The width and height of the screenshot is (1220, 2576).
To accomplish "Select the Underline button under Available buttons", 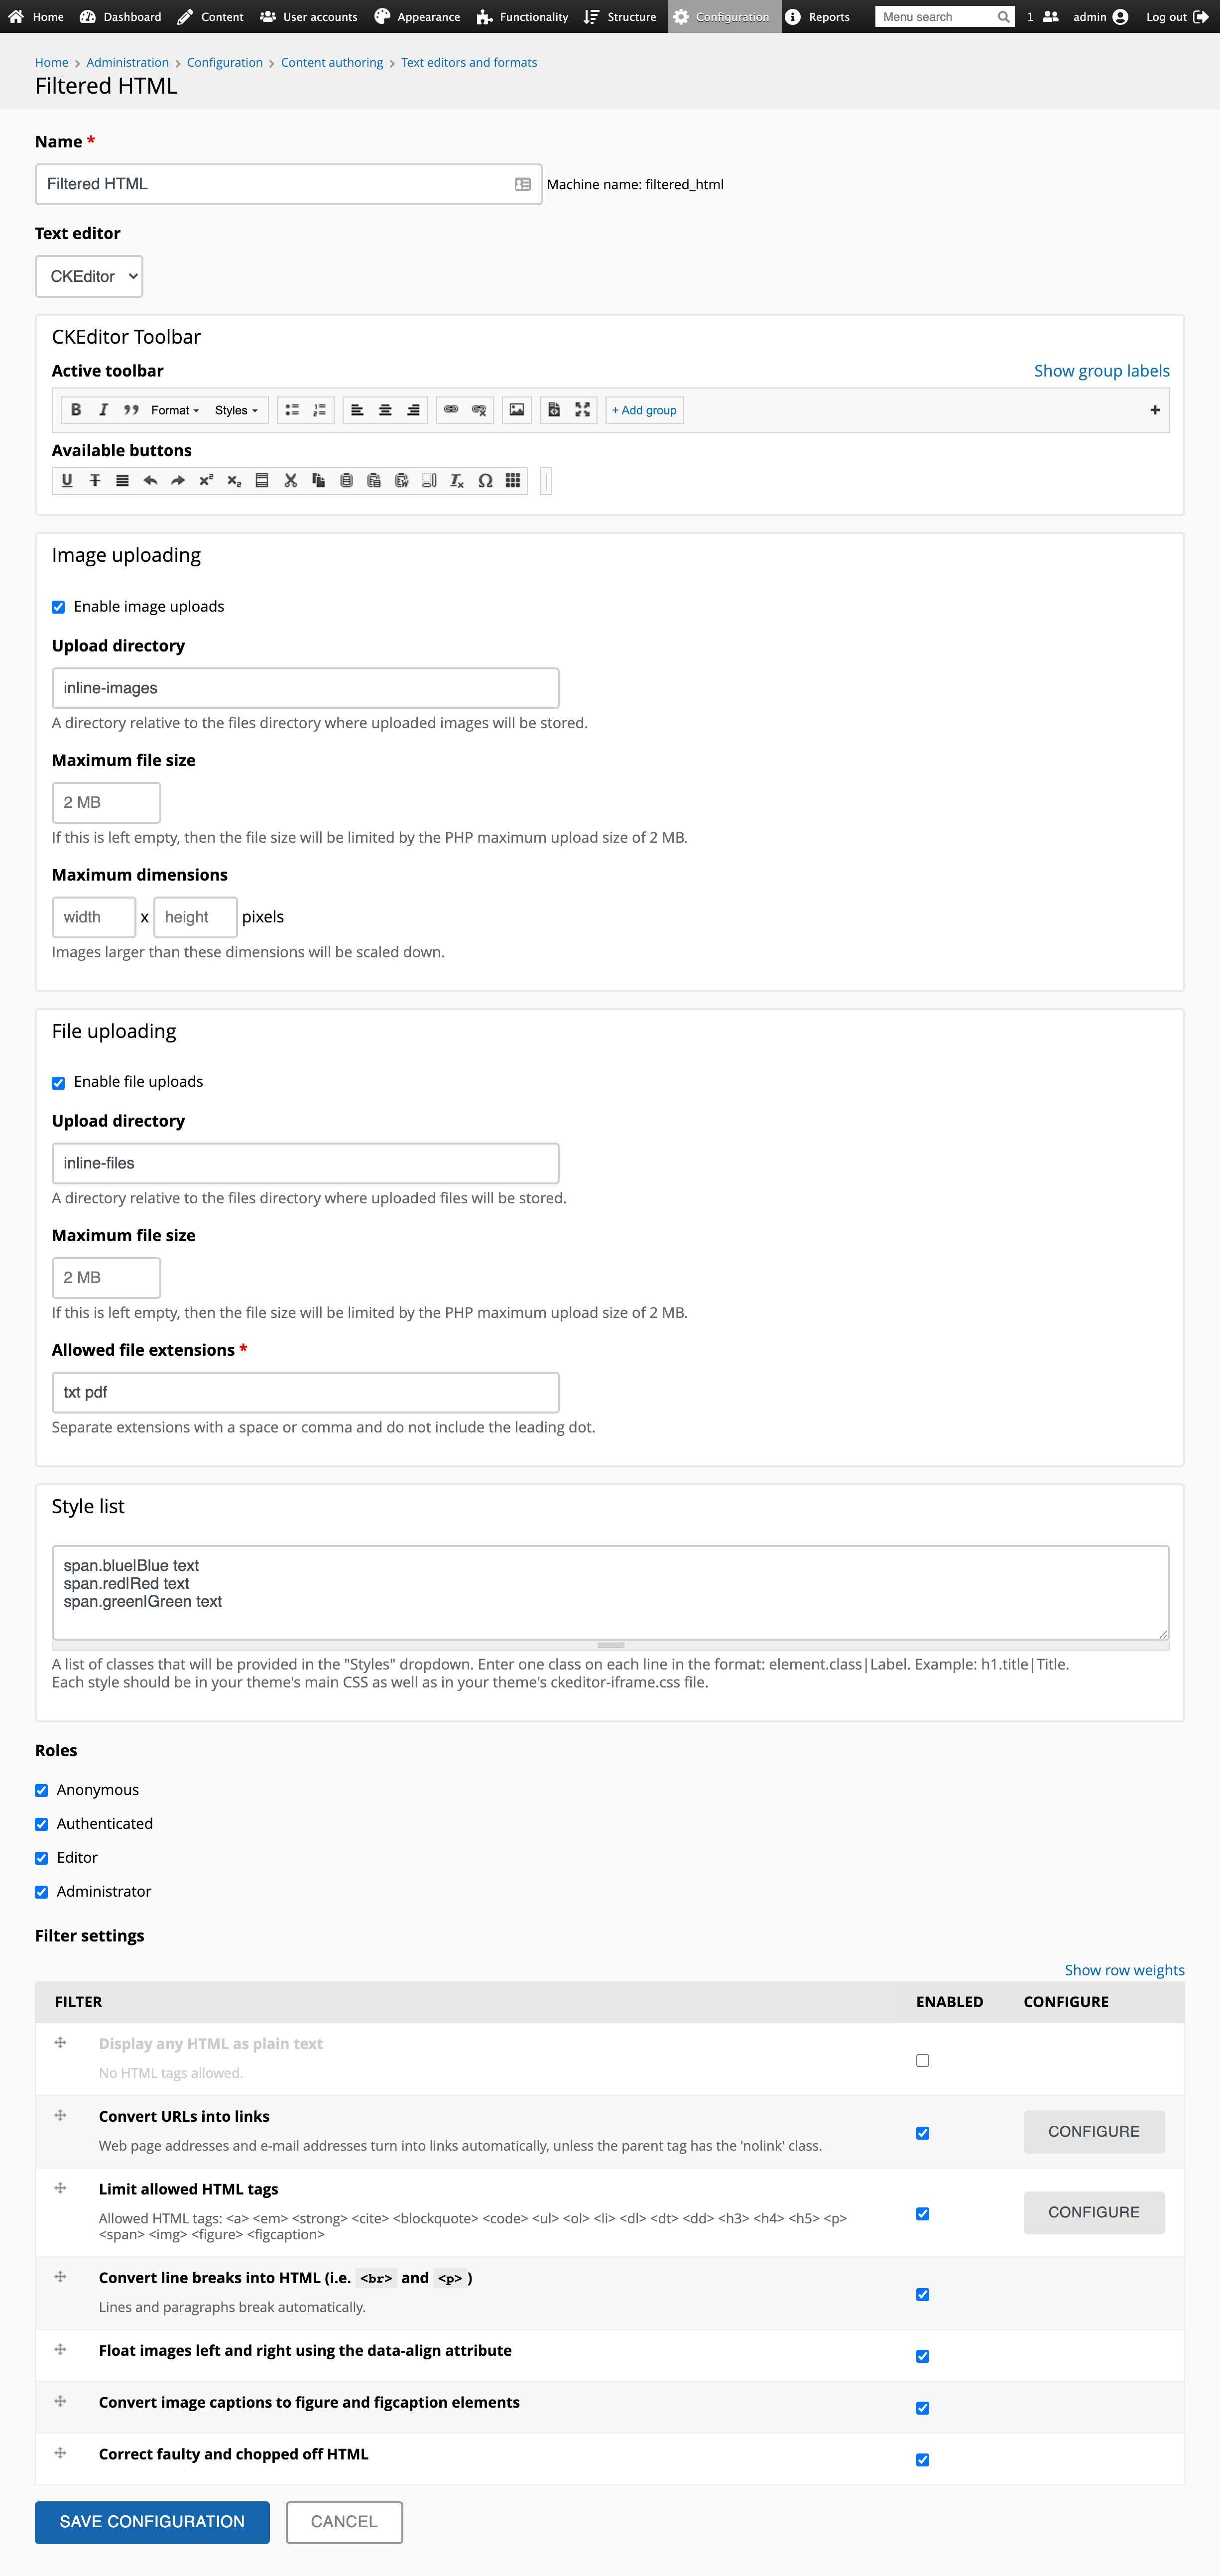I will pos(66,480).
